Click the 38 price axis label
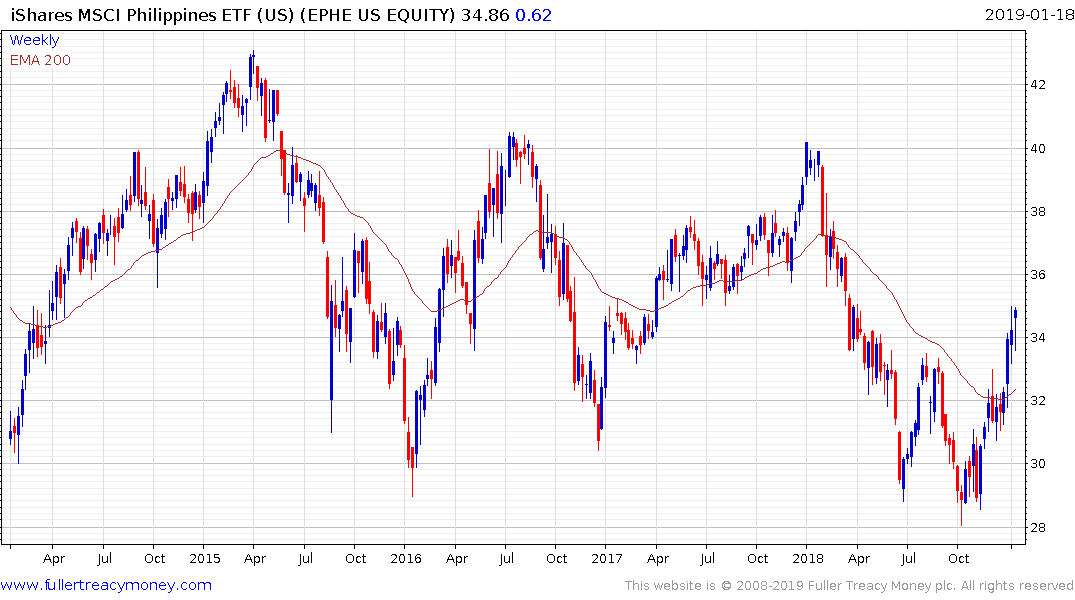Screen dimensions: 1075x600 [1038, 211]
